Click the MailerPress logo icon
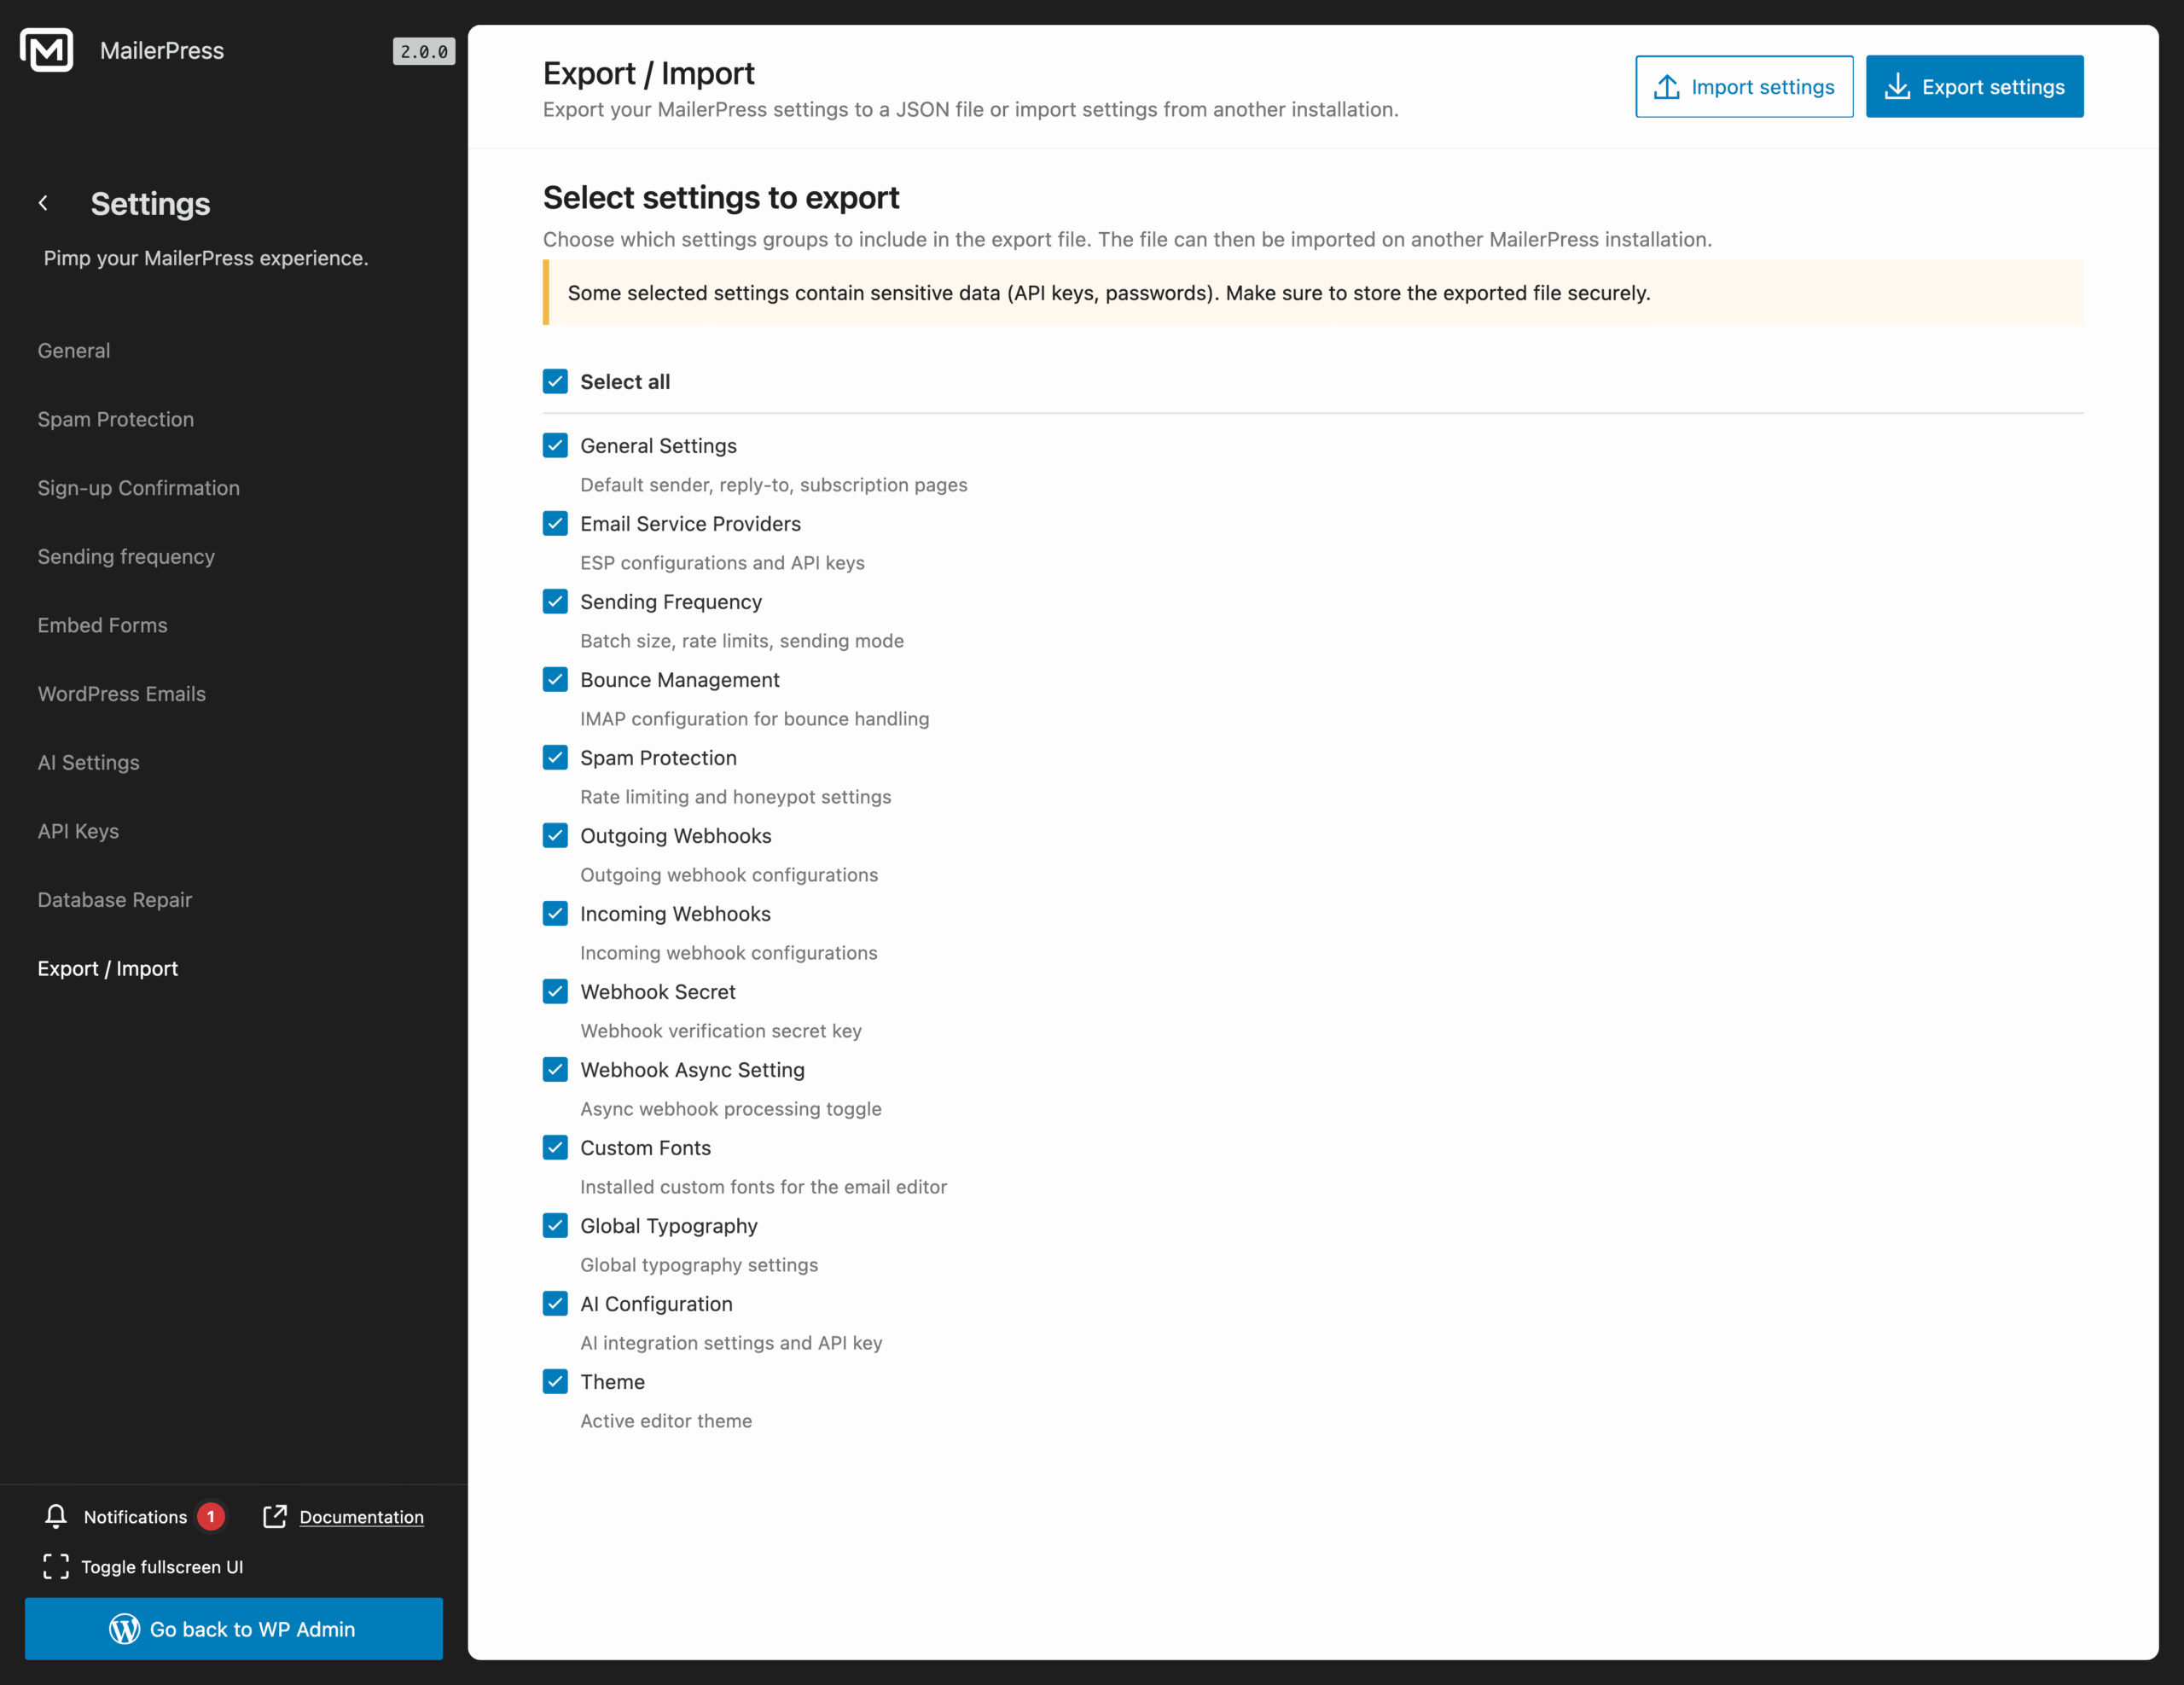The width and height of the screenshot is (2184, 1685). tap(46, 50)
